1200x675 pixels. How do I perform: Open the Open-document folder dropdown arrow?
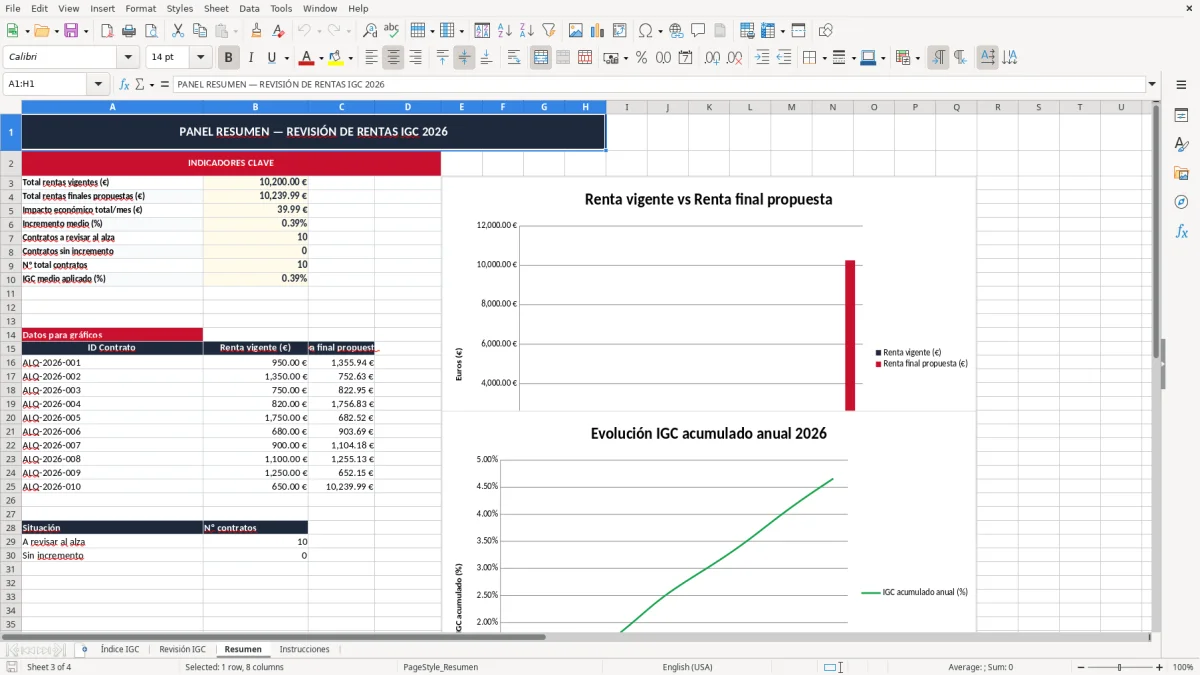[x=54, y=31]
